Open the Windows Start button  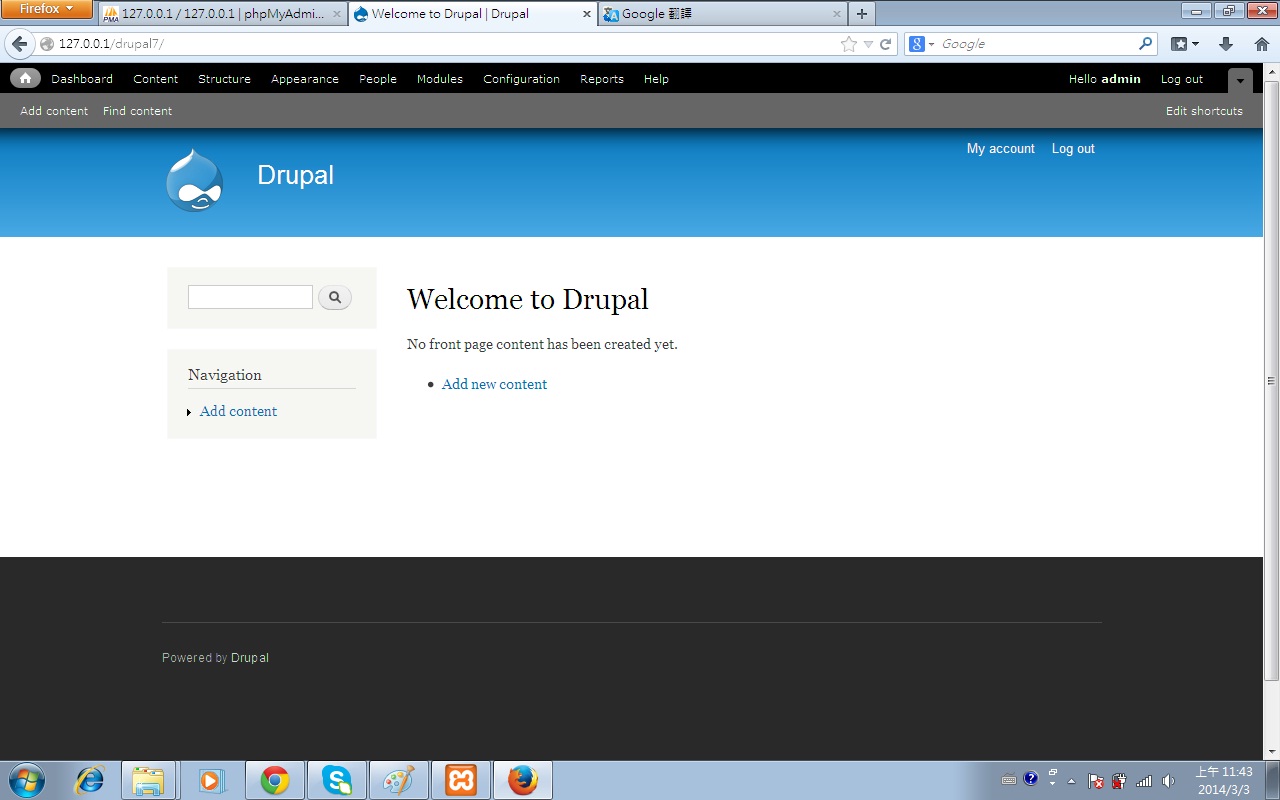pos(26,780)
